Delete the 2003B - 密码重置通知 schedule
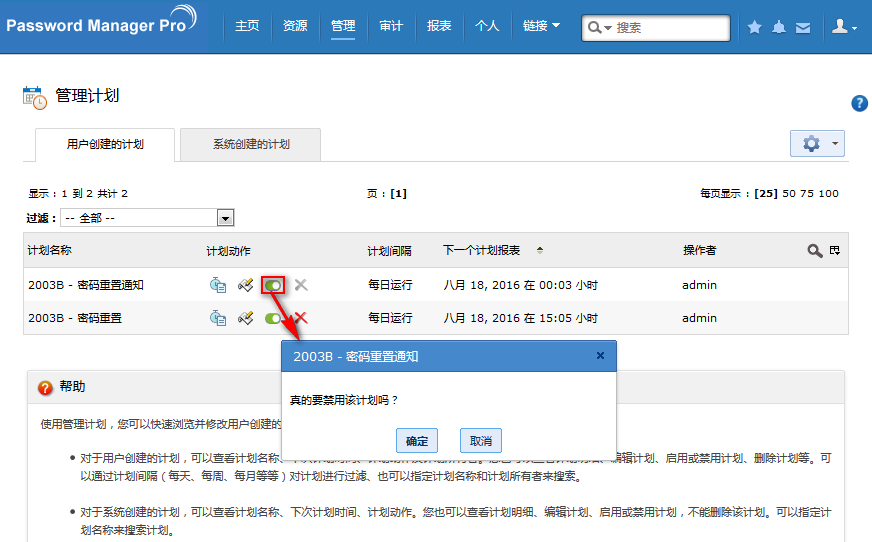Image resolution: width=872 pixels, height=542 pixels. click(x=301, y=285)
